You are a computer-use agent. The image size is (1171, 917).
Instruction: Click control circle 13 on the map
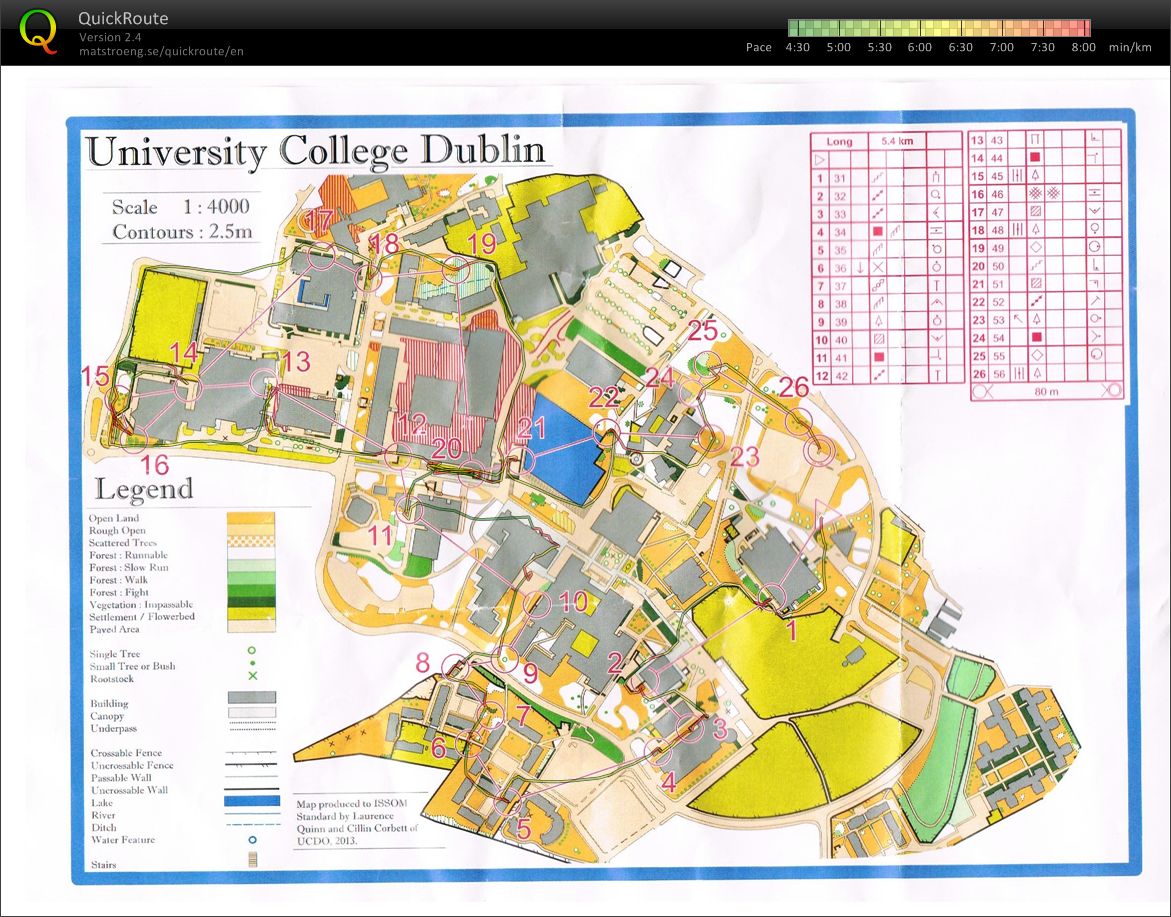pos(263,382)
